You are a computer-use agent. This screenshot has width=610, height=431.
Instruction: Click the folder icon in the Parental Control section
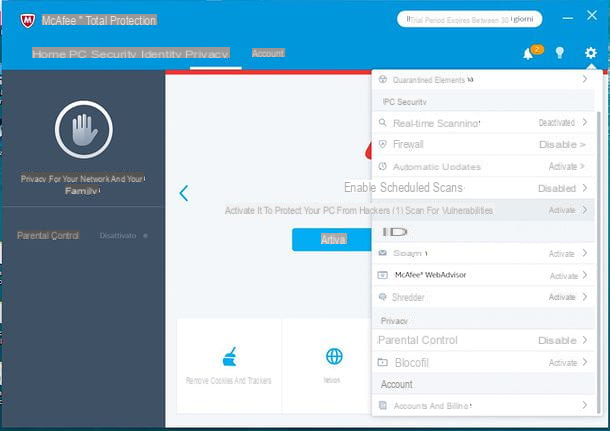click(x=383, y=362)
